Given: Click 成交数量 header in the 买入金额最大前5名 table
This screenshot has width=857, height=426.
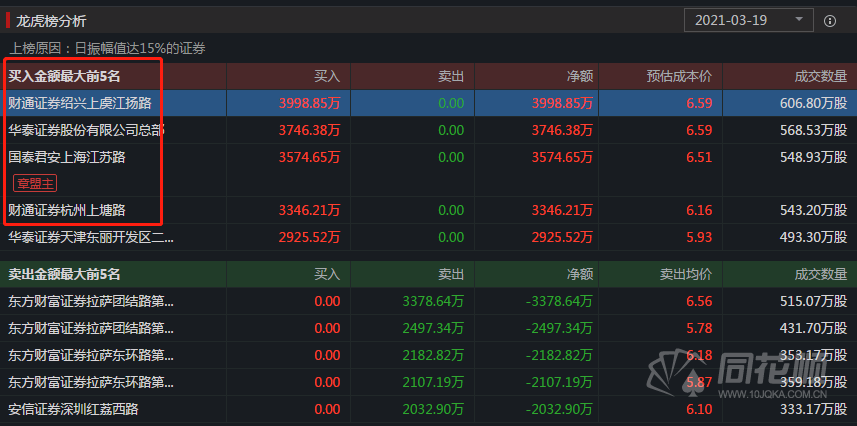Looking at the screenshot, I should (820, 77).
